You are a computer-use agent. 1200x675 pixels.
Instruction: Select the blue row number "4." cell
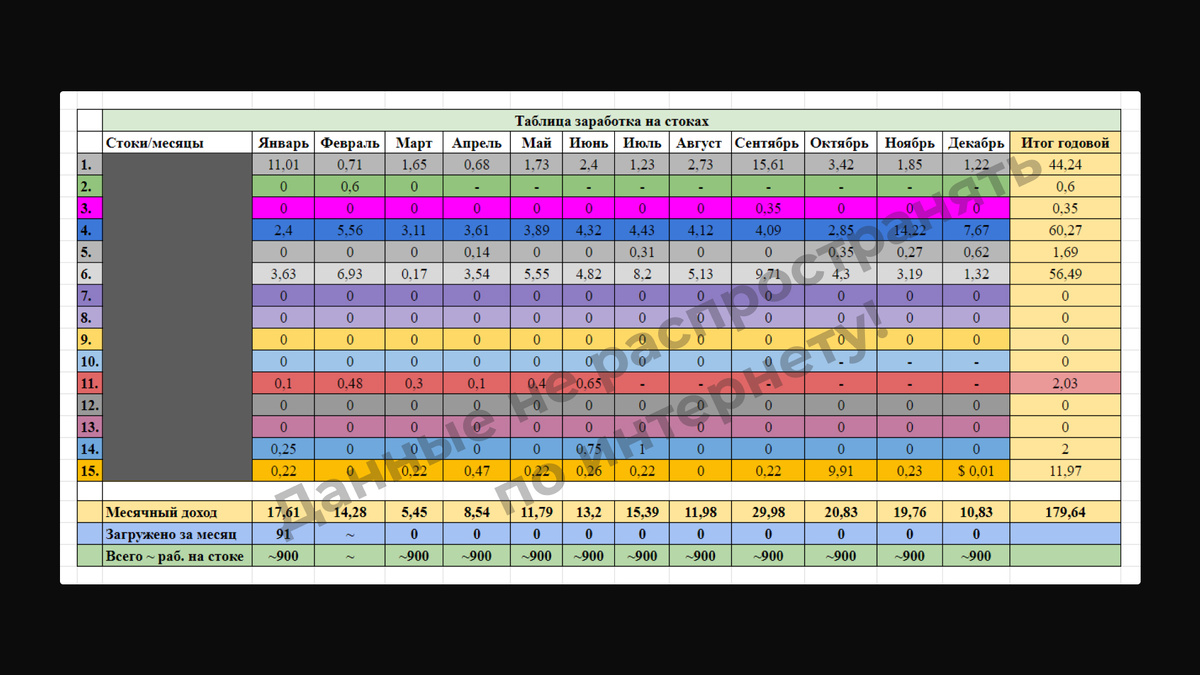click(x=90, y=230)
